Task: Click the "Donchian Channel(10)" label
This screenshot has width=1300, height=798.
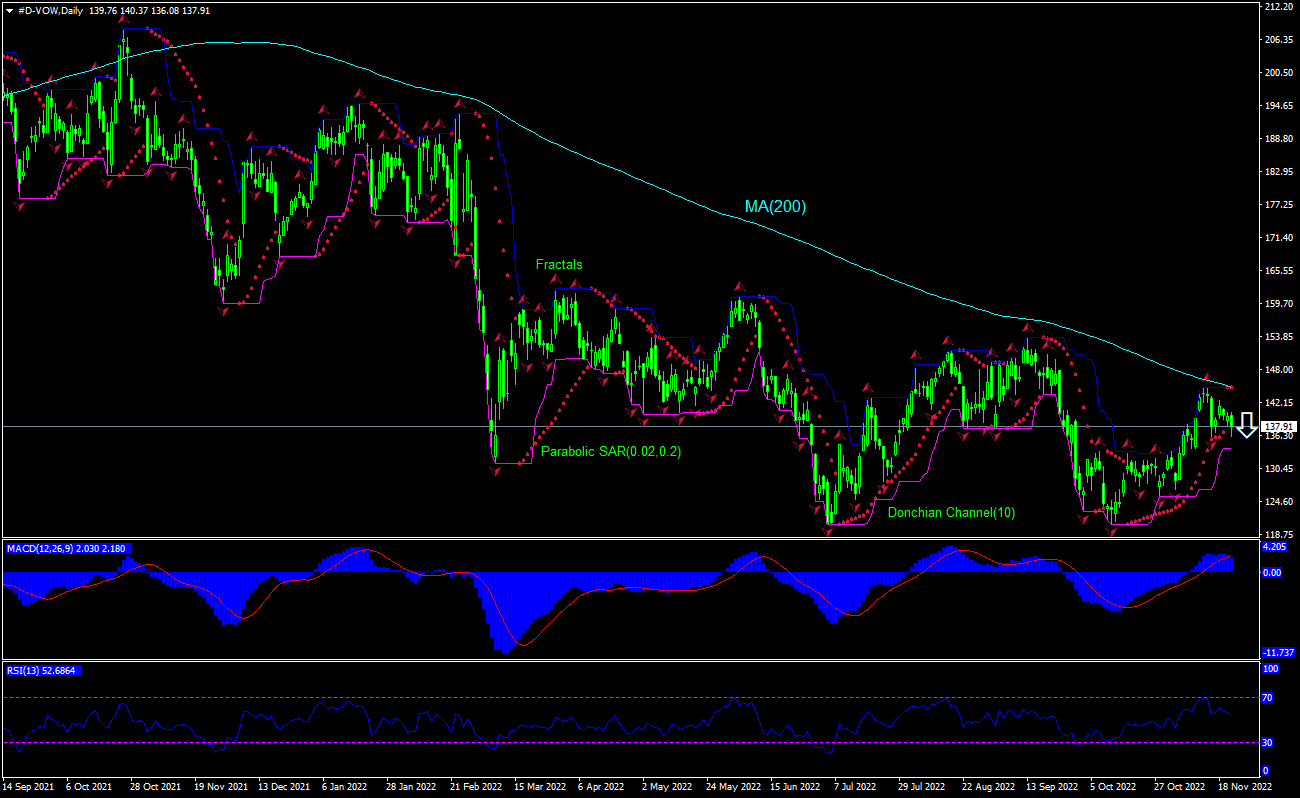Action: (x=951, y=513)
